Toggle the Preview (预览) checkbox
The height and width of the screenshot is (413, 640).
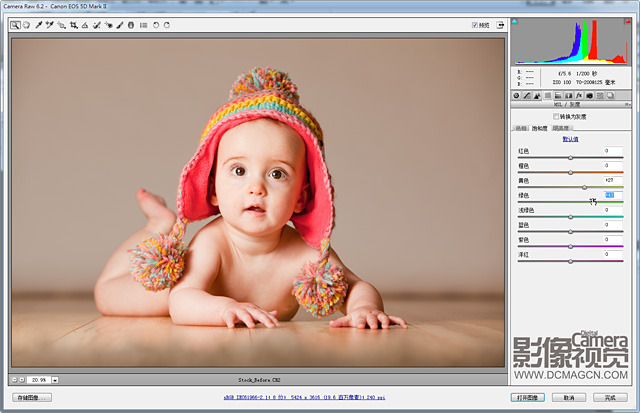(x=475, y=25)
